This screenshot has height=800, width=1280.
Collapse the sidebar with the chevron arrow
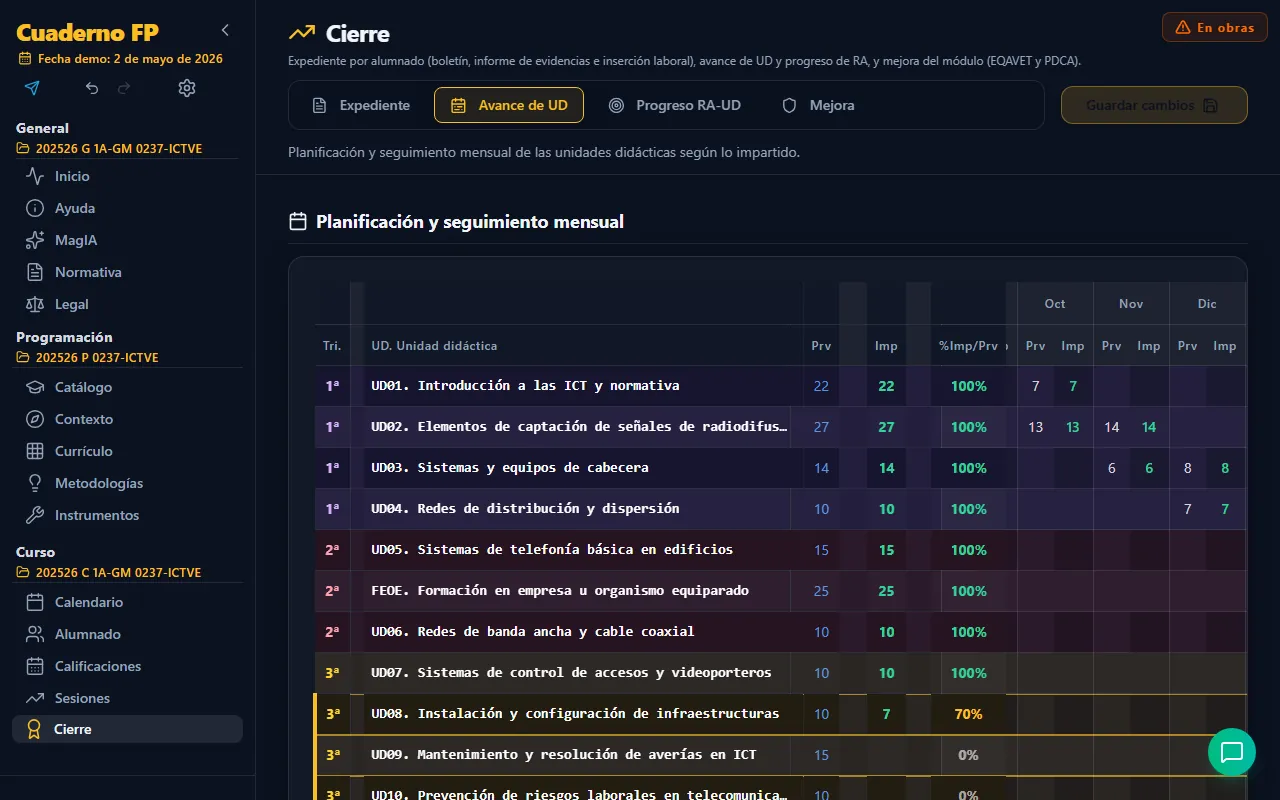click(225, 30)
